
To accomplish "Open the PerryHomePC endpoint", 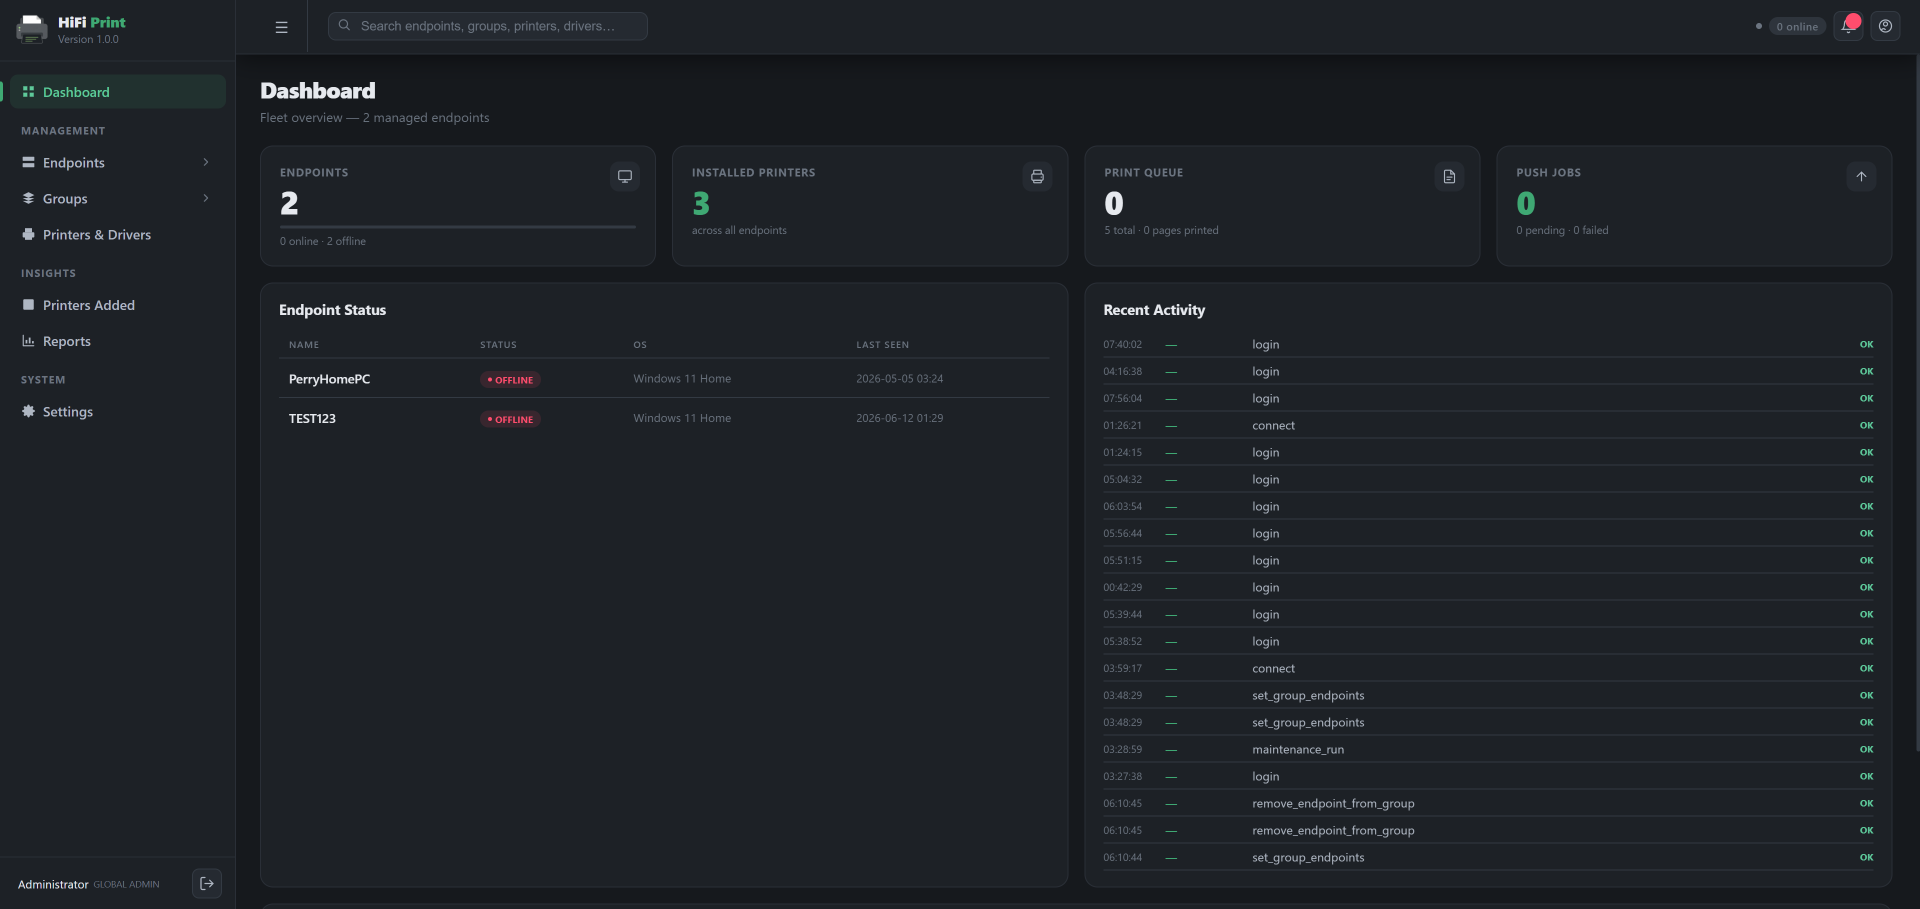I will tap(329, 379).
